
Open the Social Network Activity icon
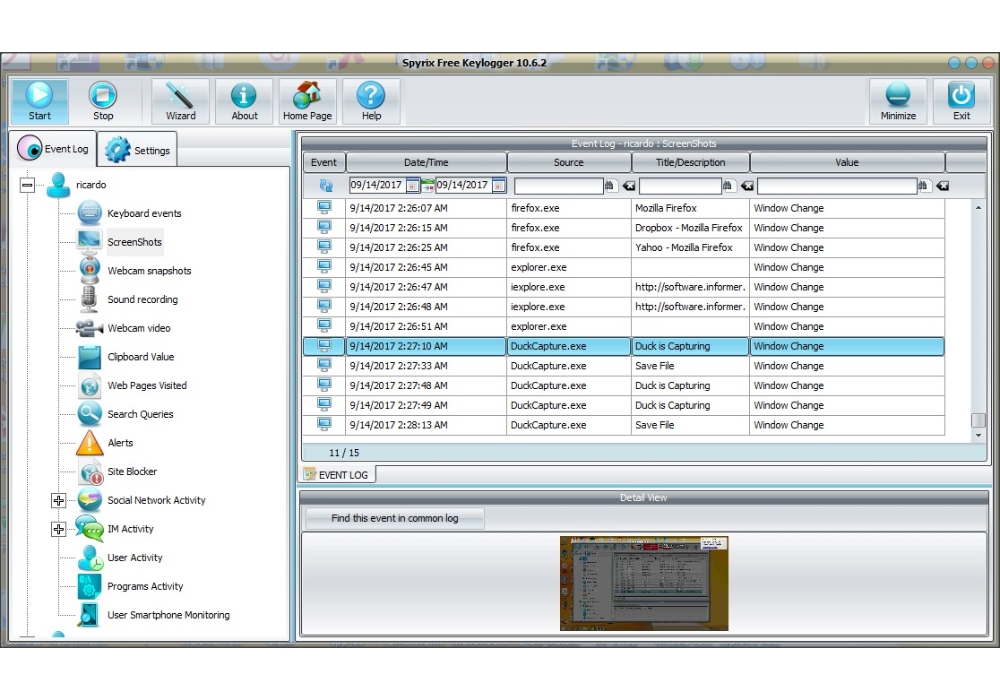[x=89, y=500]
